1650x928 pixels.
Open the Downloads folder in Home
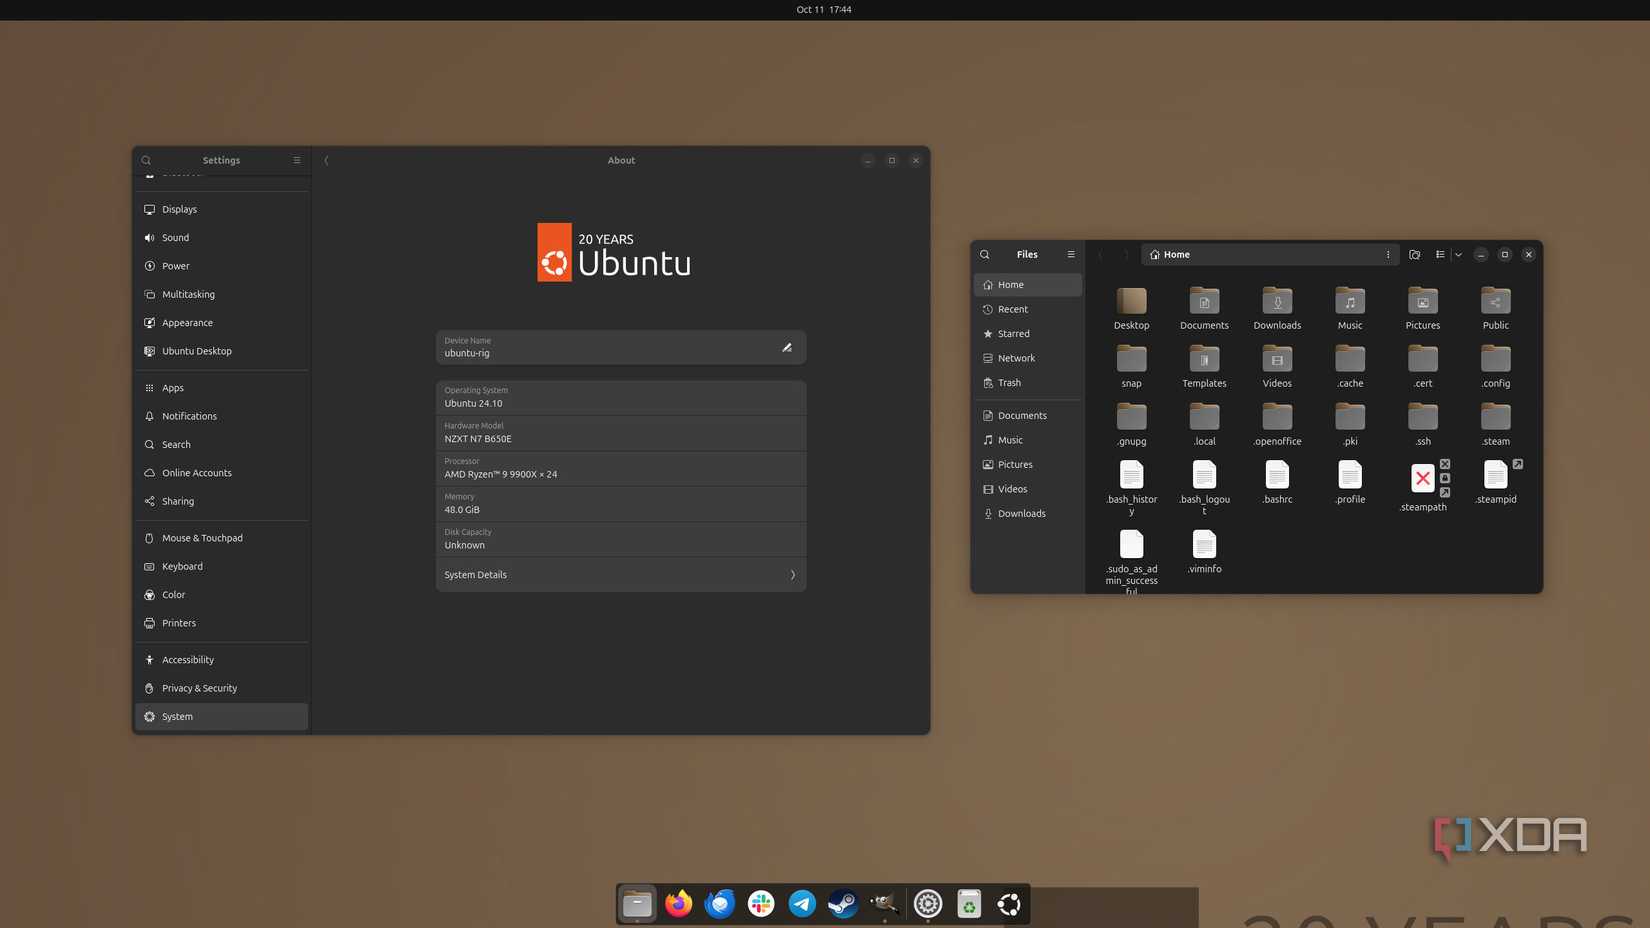(x=1276, y=307)
